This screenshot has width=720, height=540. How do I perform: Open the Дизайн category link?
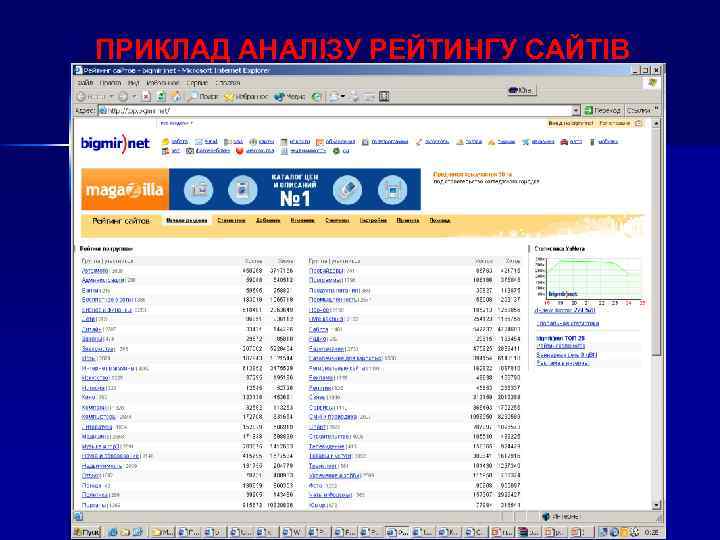[x=91, y=329]
